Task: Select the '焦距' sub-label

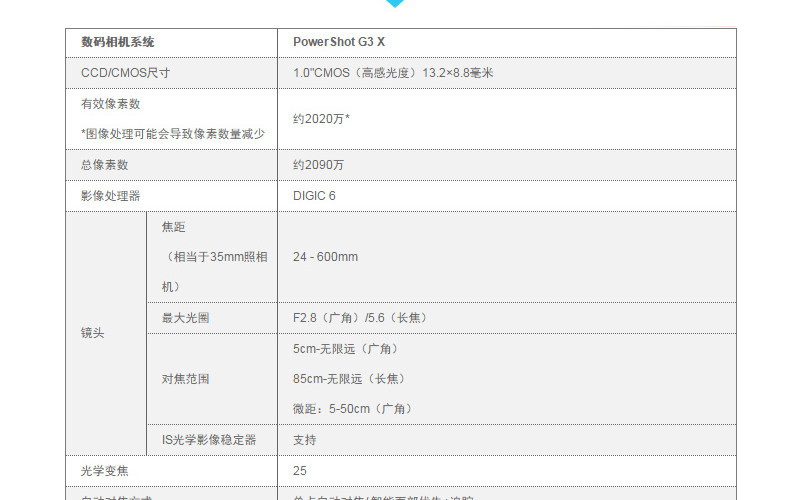Action: [x=173, y=227]
